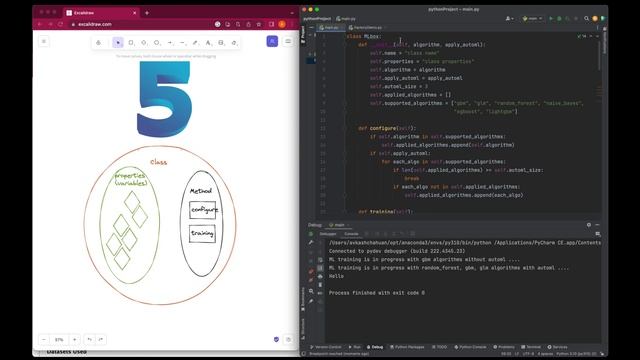The image size is (640, 360).
Task: Open Version Control tool window
Action: coord(326,347)
